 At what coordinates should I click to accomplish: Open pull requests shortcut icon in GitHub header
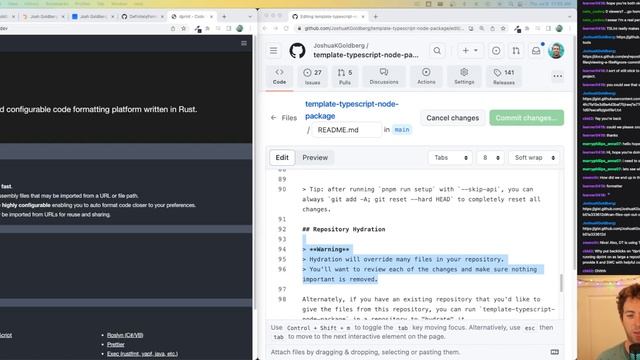516,51
